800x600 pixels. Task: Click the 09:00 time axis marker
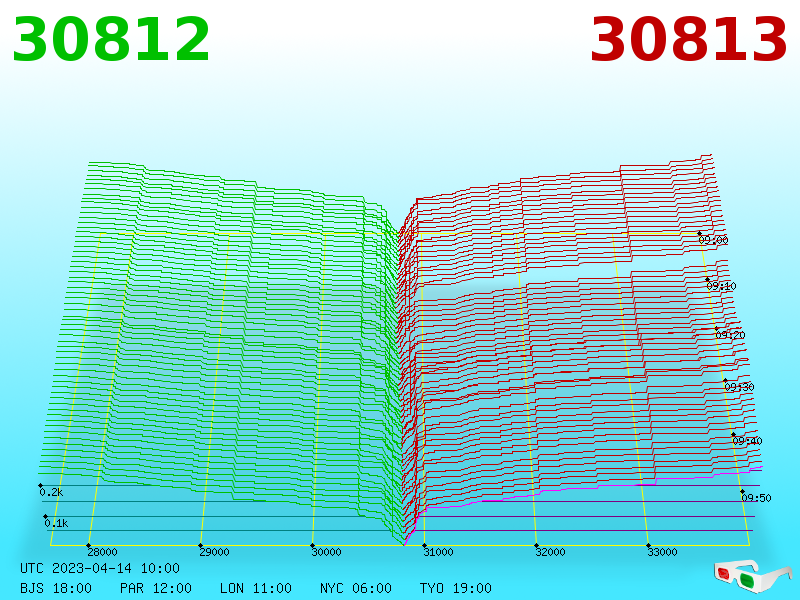(713, 240)
